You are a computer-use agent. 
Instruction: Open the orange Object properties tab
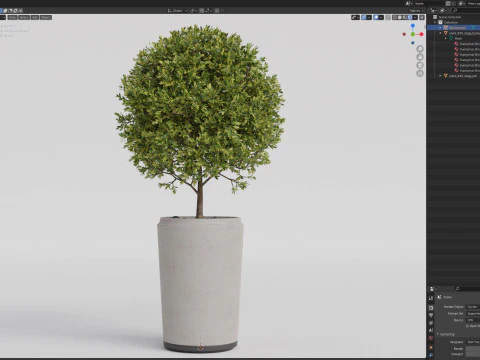click(431, 347)
